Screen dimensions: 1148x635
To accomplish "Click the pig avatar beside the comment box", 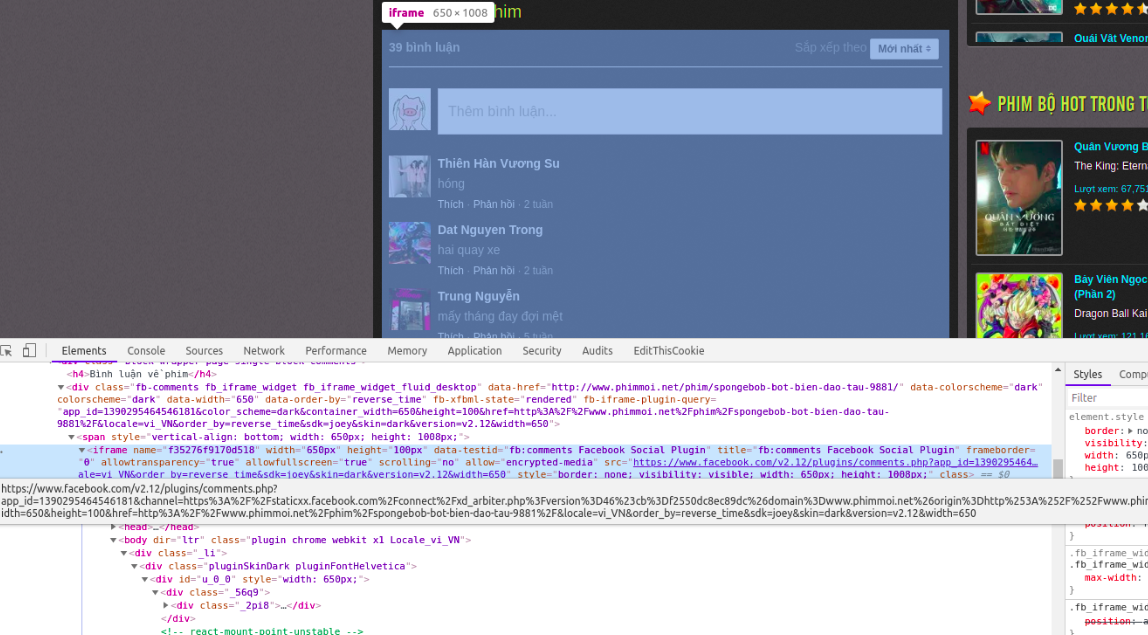I will 409,110.
